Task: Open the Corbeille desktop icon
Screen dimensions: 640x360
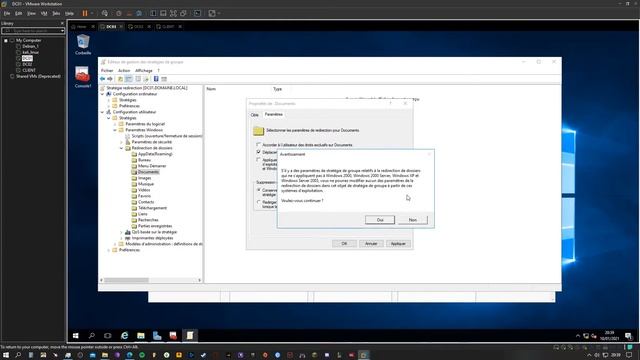Action: pos(83,45)
